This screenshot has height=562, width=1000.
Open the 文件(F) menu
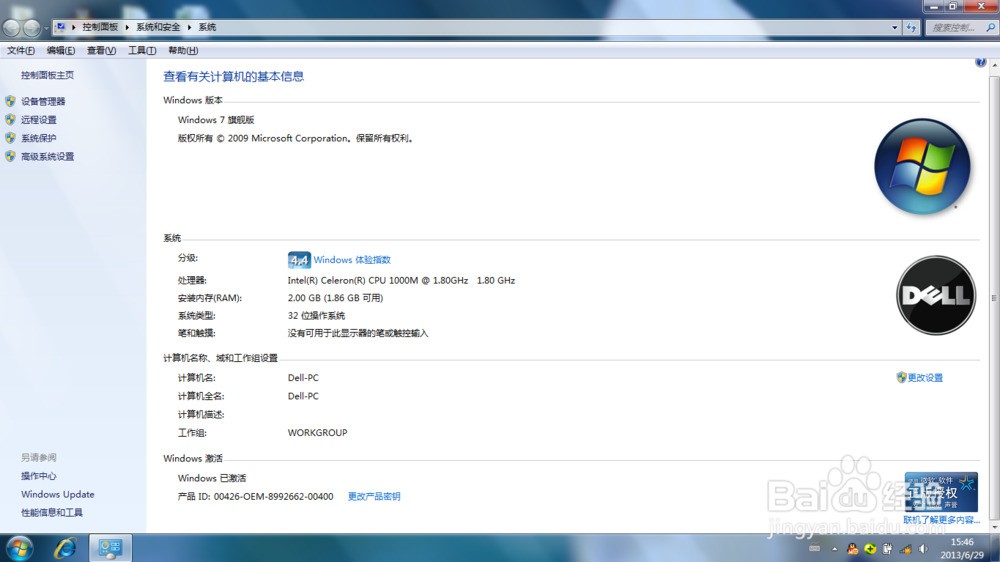pyautogui.click(x=20, y=50)
